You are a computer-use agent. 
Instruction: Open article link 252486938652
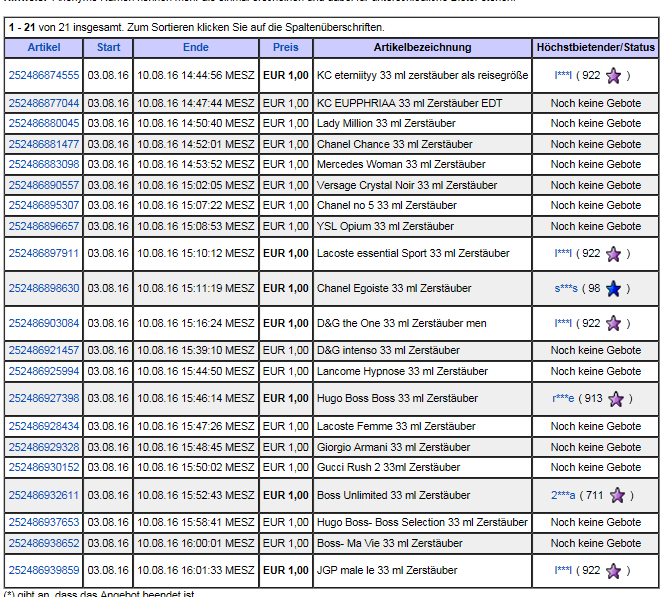click(44, 543)
